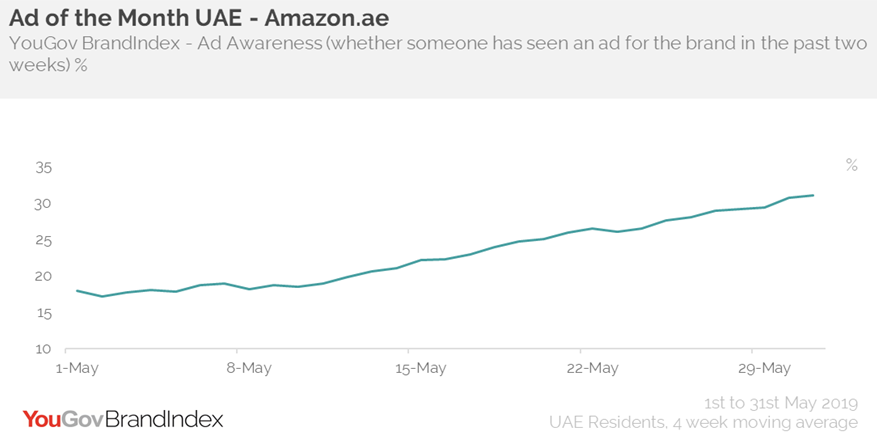The height and width of the screenshot is (442, 877).
Task: Click the 22-May x-axis label
Action: 592,368
